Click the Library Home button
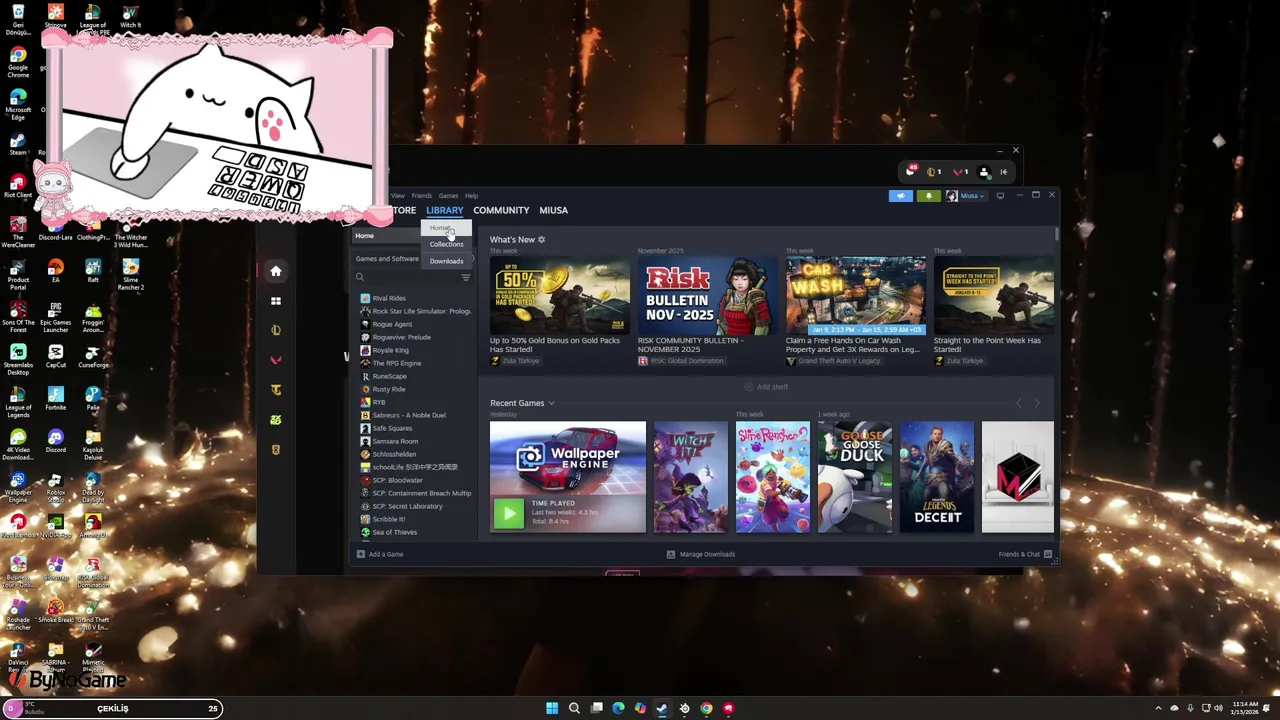The image size is (1280, 720). pos(385,236)
